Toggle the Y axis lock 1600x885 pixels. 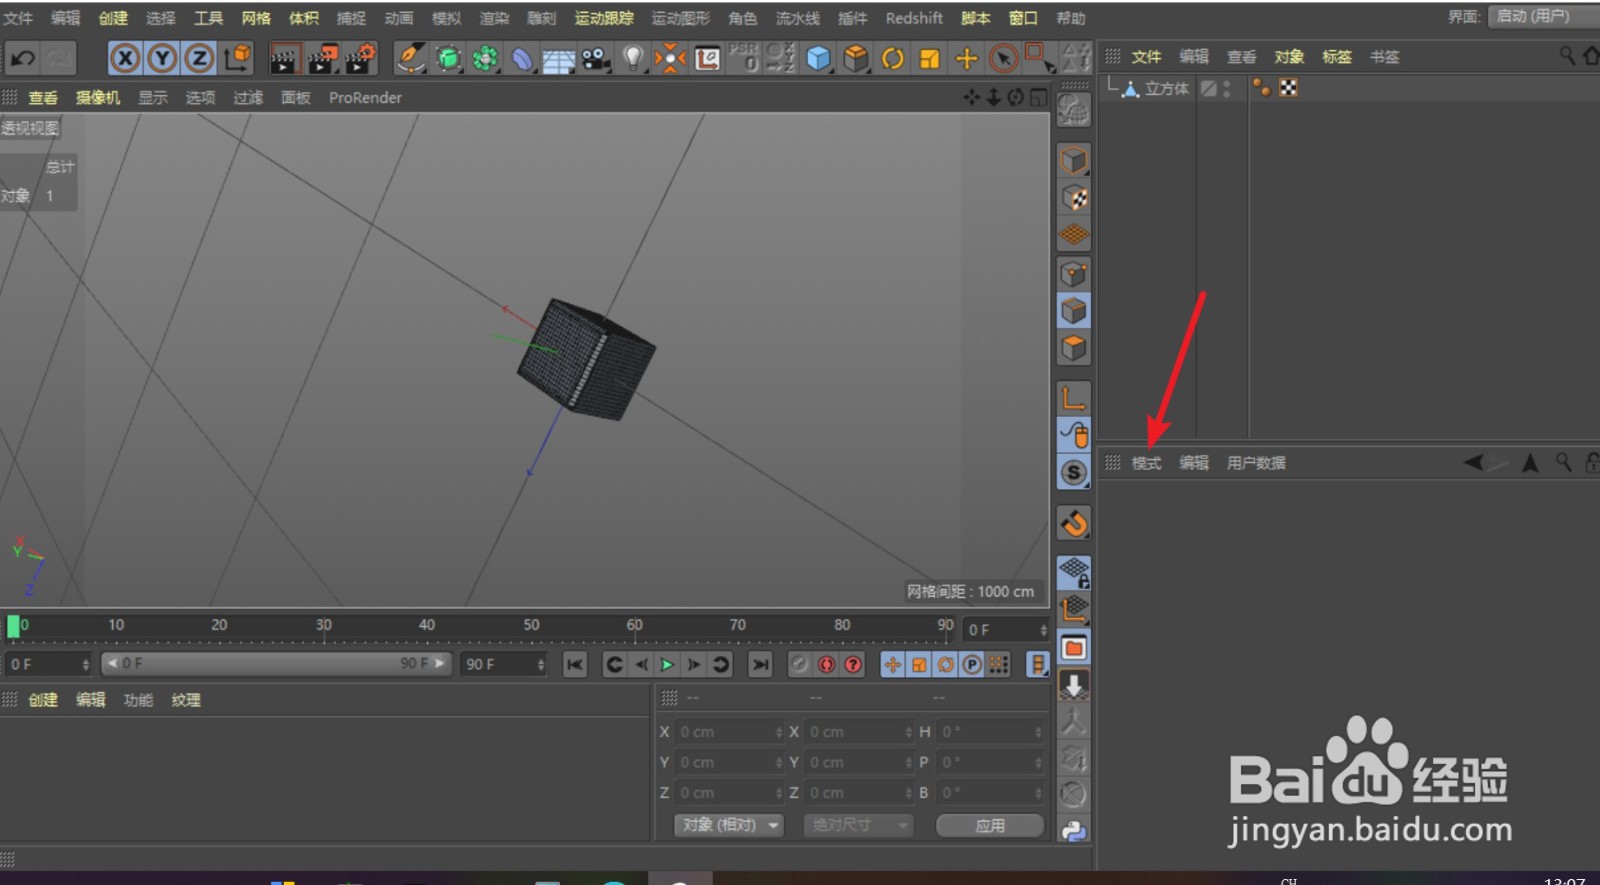[x=162, y=59]
